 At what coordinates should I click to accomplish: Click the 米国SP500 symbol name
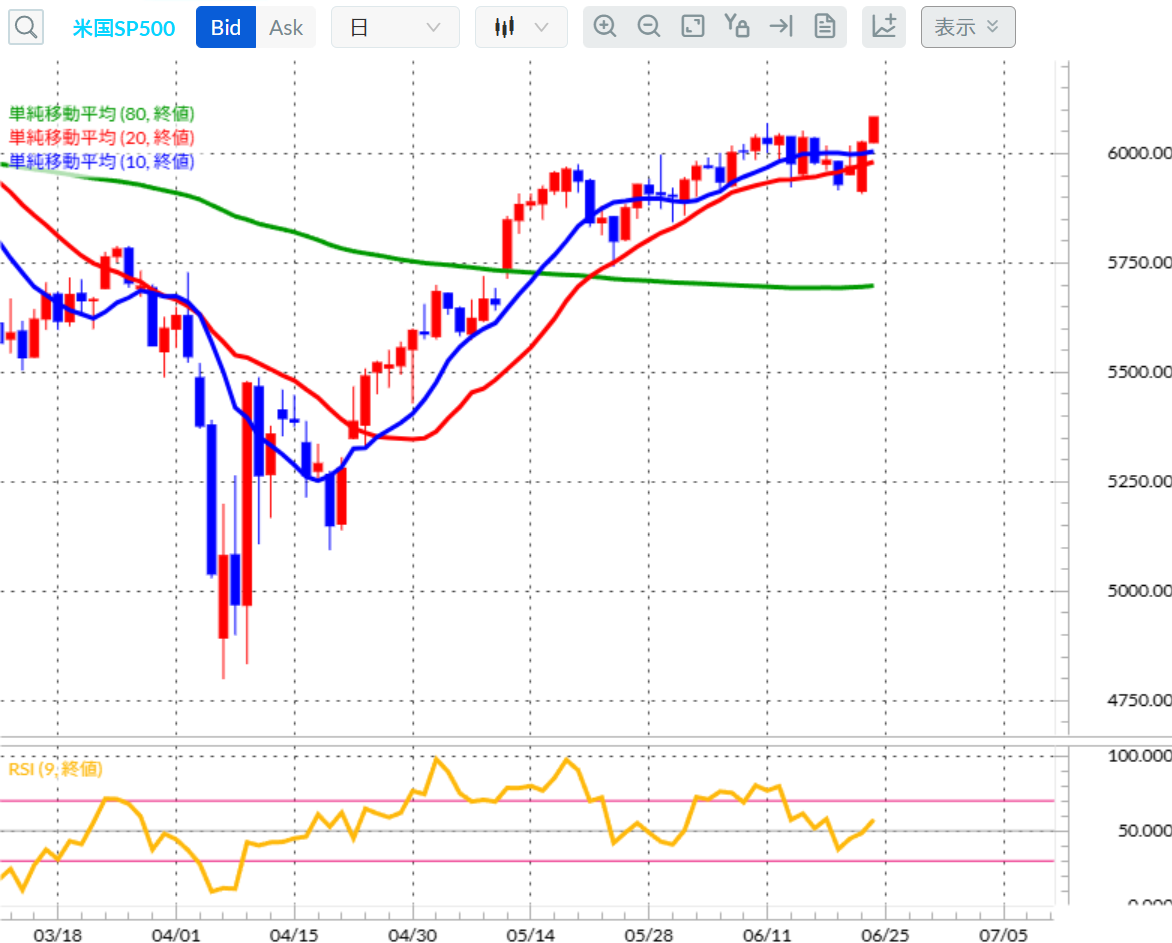click(124, 28)
